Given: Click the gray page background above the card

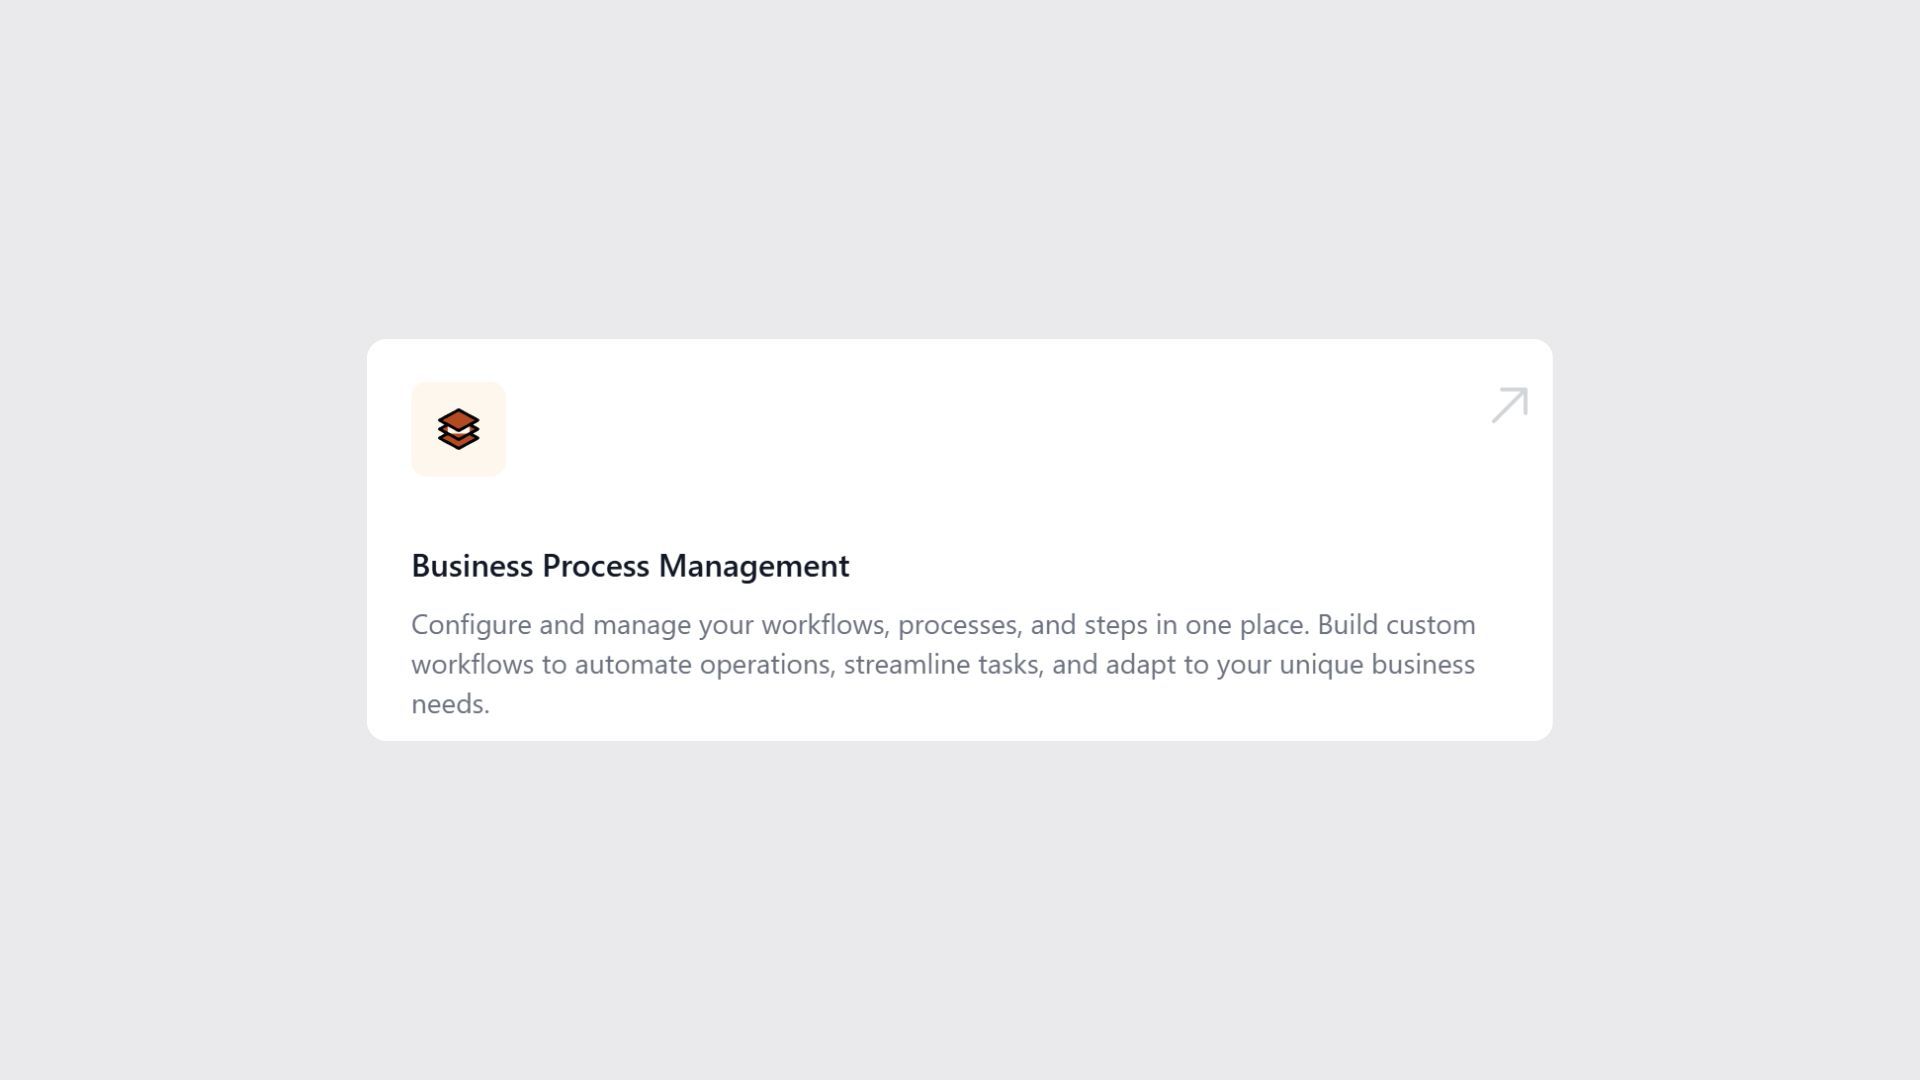Looking at the screenshot, I should point(960,180).
